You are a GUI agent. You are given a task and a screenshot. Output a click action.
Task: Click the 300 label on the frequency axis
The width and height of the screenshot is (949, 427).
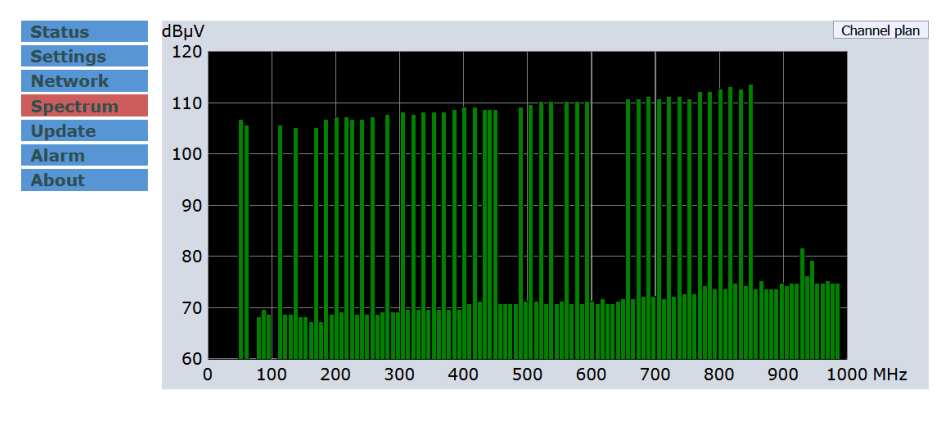click(x=399, y=375)
